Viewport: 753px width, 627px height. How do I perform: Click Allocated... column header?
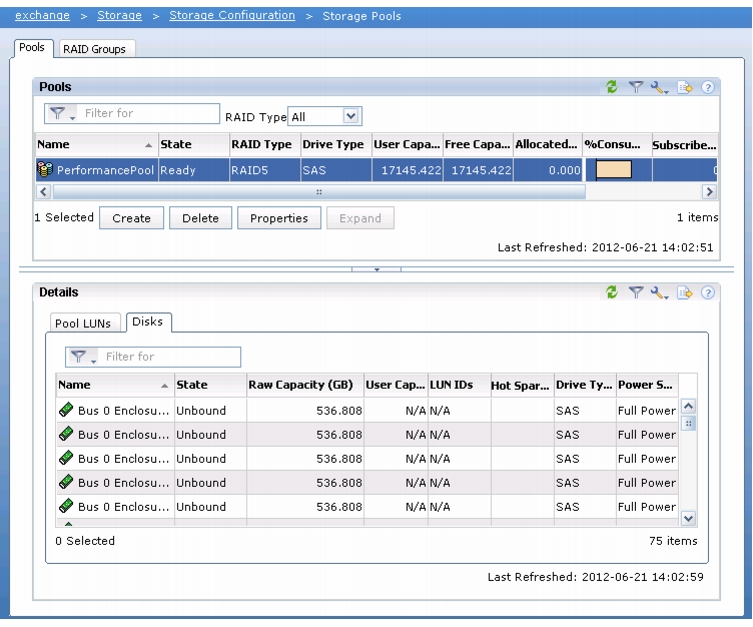pos(547,145)
